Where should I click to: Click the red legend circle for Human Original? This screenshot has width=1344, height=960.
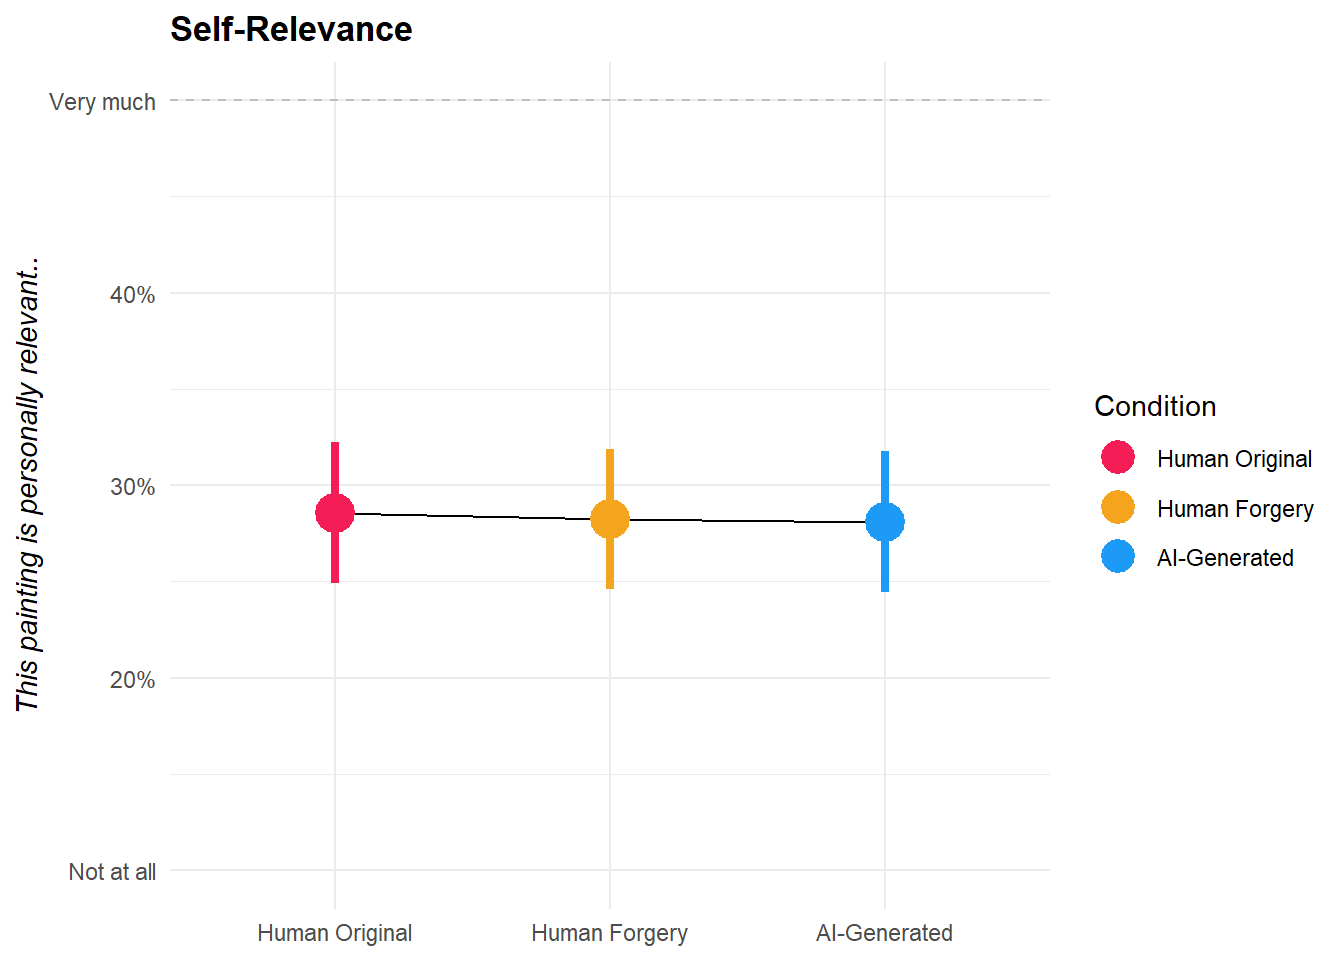(x=1118, y=458)
